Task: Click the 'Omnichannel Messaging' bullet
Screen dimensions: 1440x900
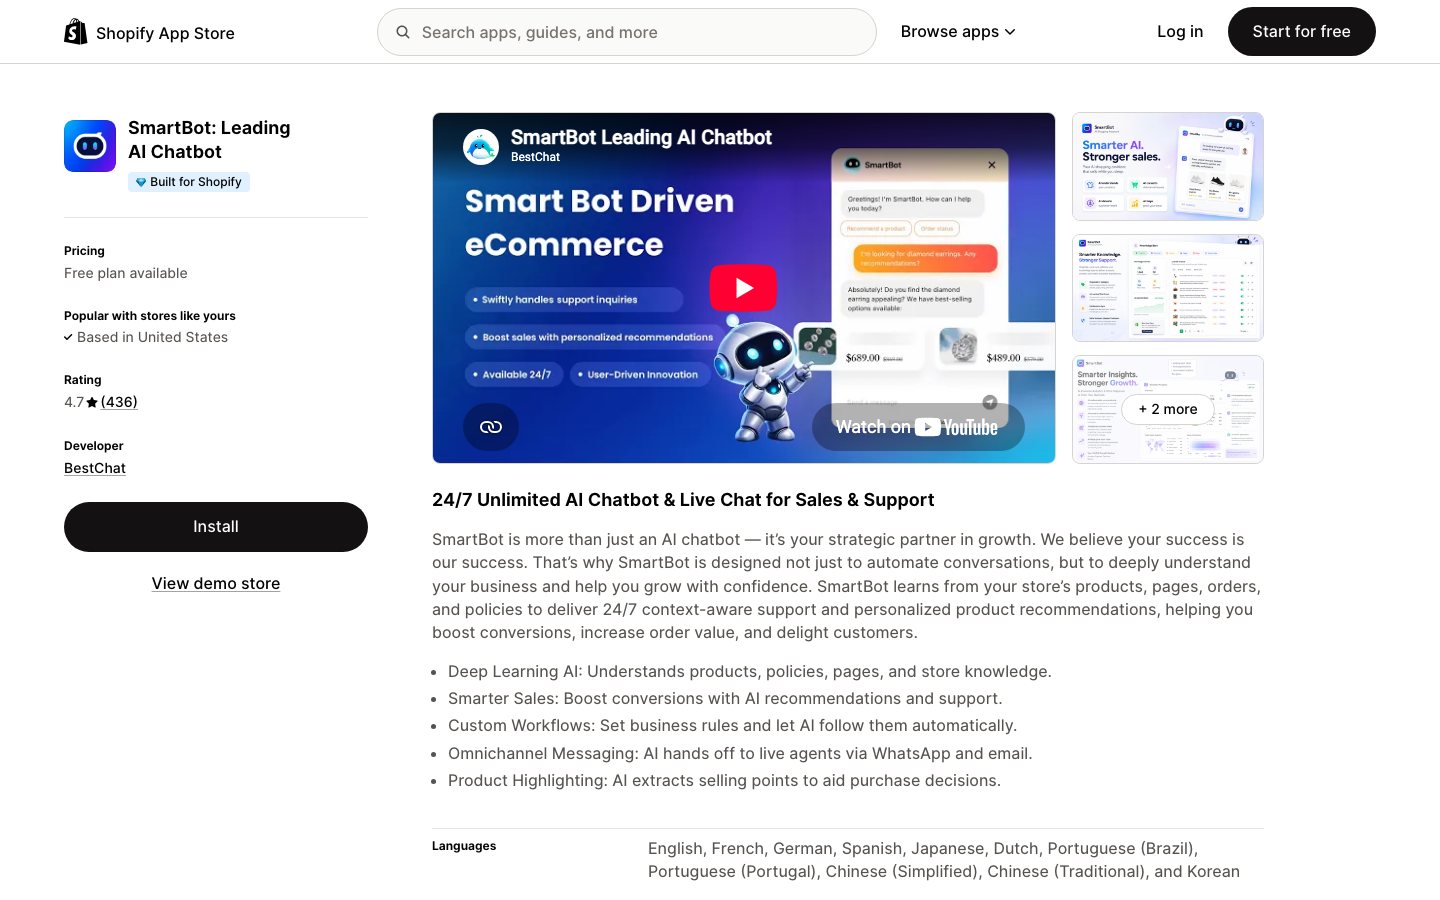Action: pyautogui.click(x=740, y=754)
